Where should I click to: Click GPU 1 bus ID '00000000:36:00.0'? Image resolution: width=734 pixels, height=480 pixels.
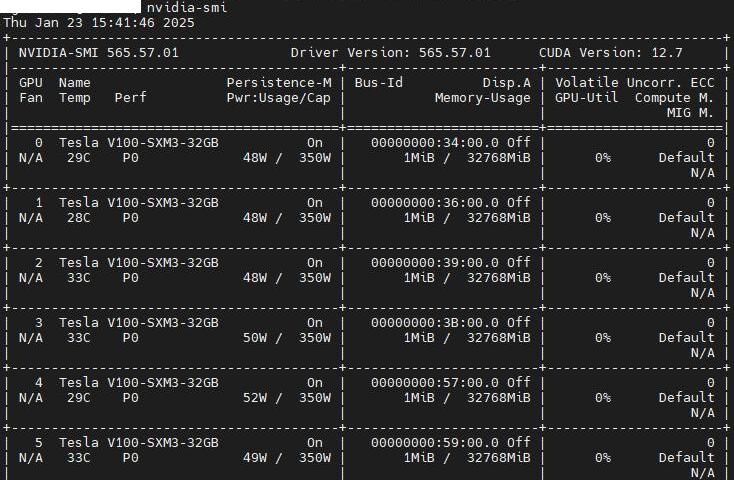(x=435, y=202)
